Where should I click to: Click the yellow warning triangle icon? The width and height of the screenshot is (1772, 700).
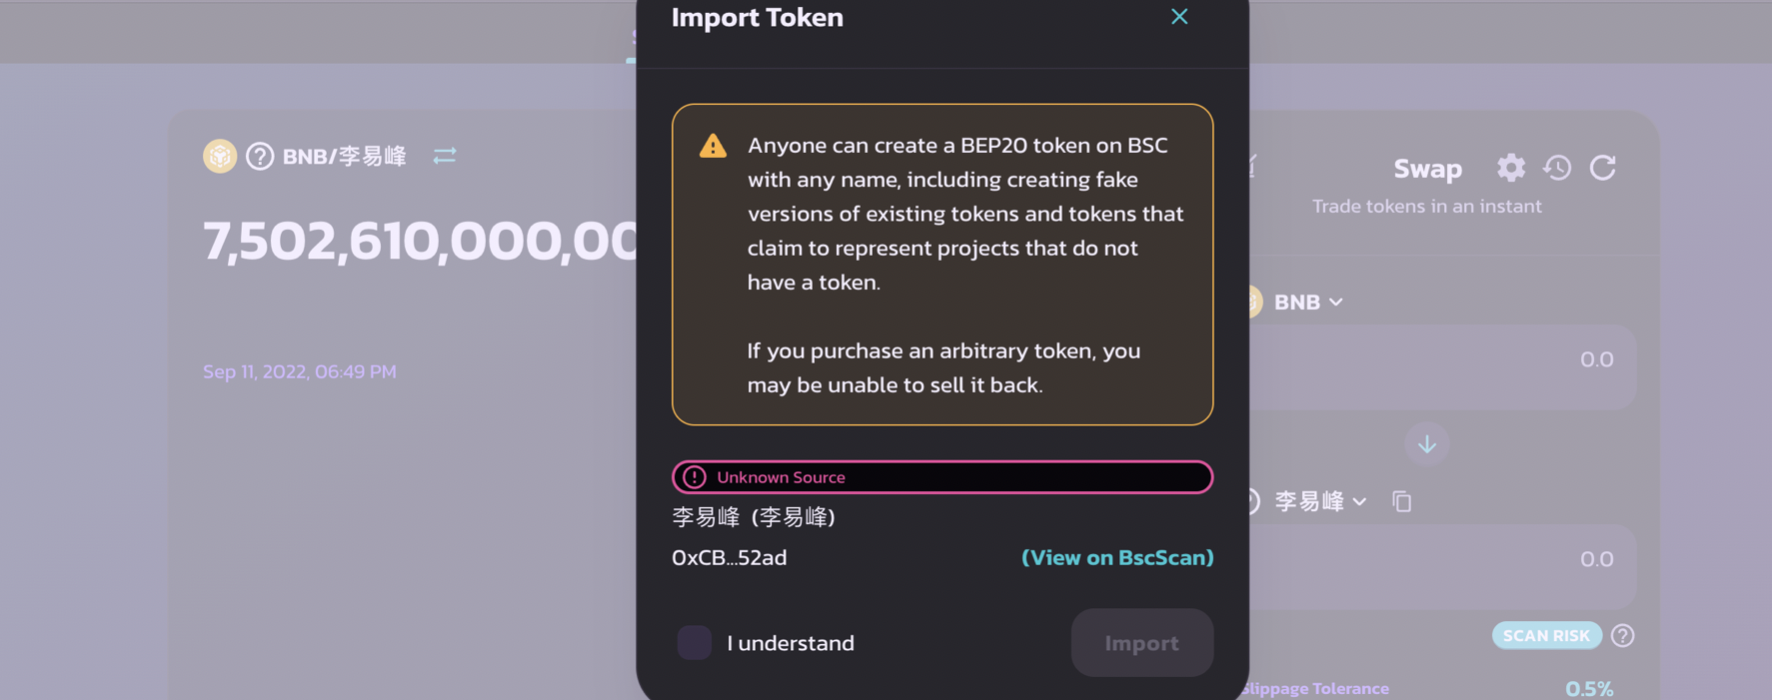[713, 146]
